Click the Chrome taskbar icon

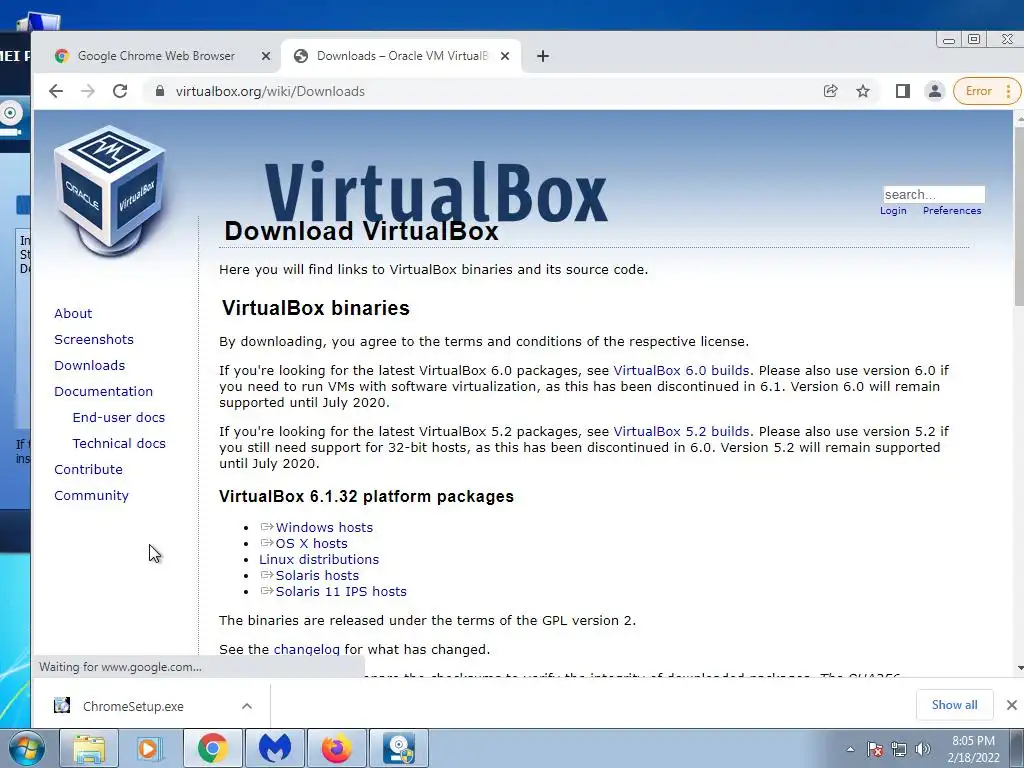coord(213,748)
